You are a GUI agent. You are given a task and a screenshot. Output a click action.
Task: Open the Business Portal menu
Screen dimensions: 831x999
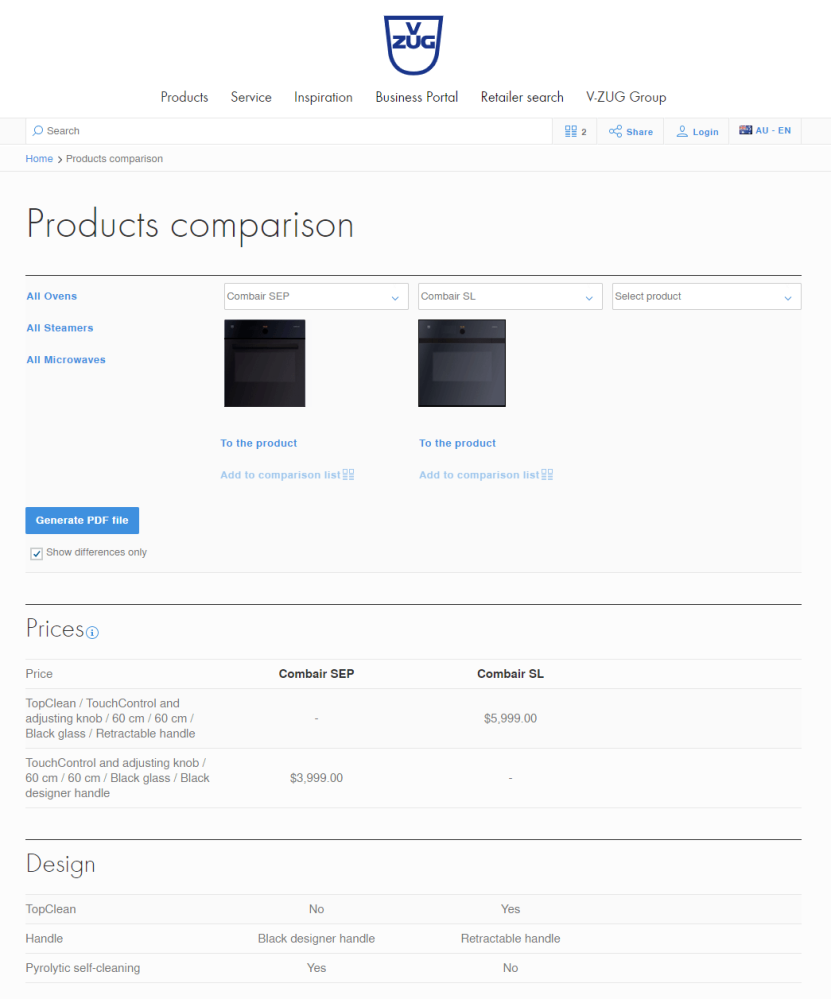tap(417, 97)
